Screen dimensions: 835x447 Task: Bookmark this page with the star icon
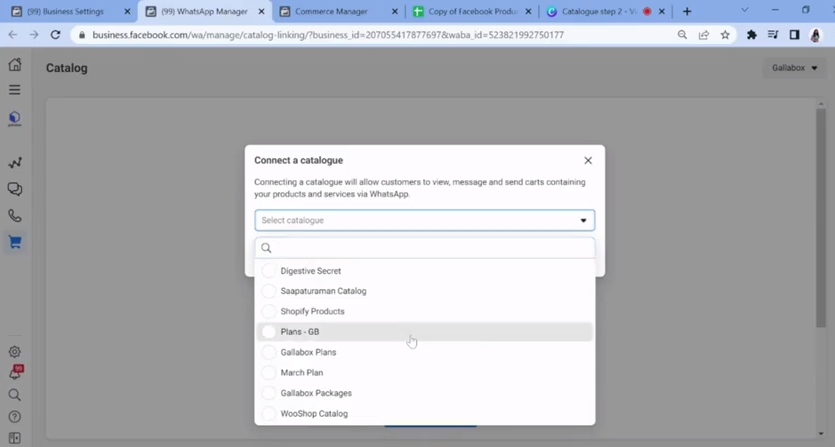pyautogui.click(x=725, y=35)
